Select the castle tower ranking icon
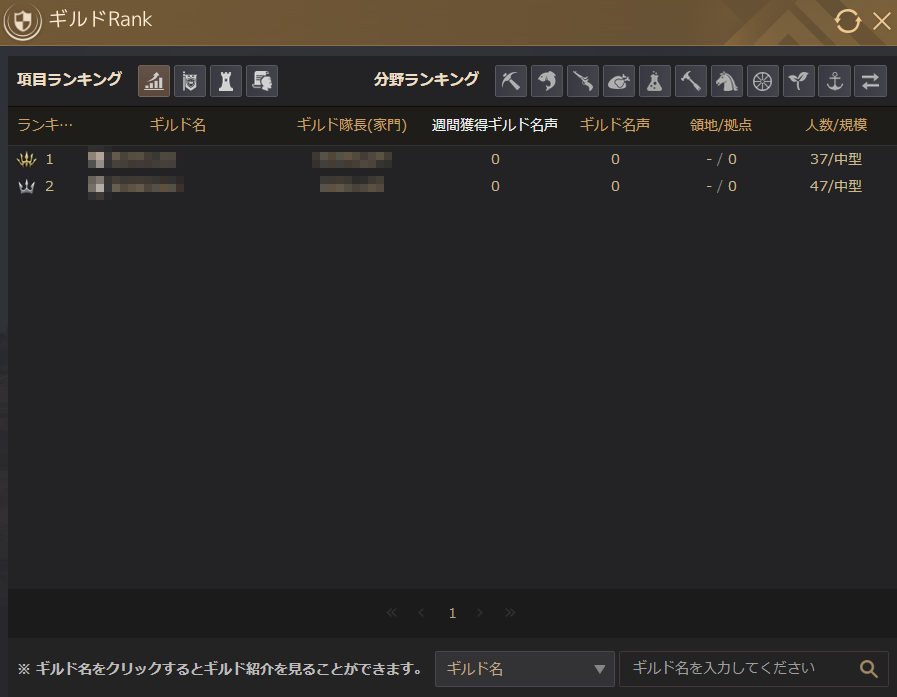The image size is (897, 697). click(x=226, y=81)
